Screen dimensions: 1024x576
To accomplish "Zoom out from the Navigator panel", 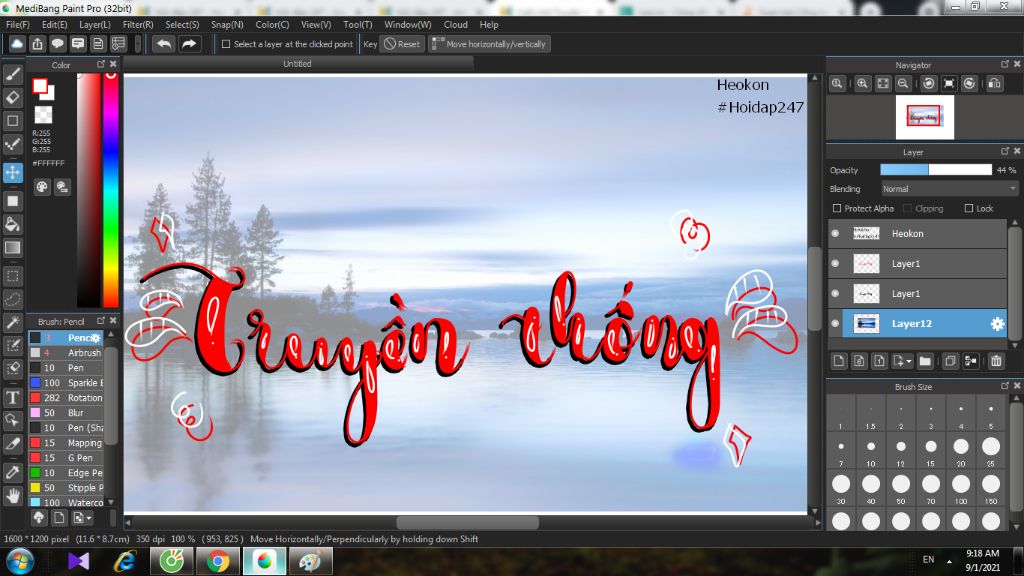I will click(x=903, y=84).
